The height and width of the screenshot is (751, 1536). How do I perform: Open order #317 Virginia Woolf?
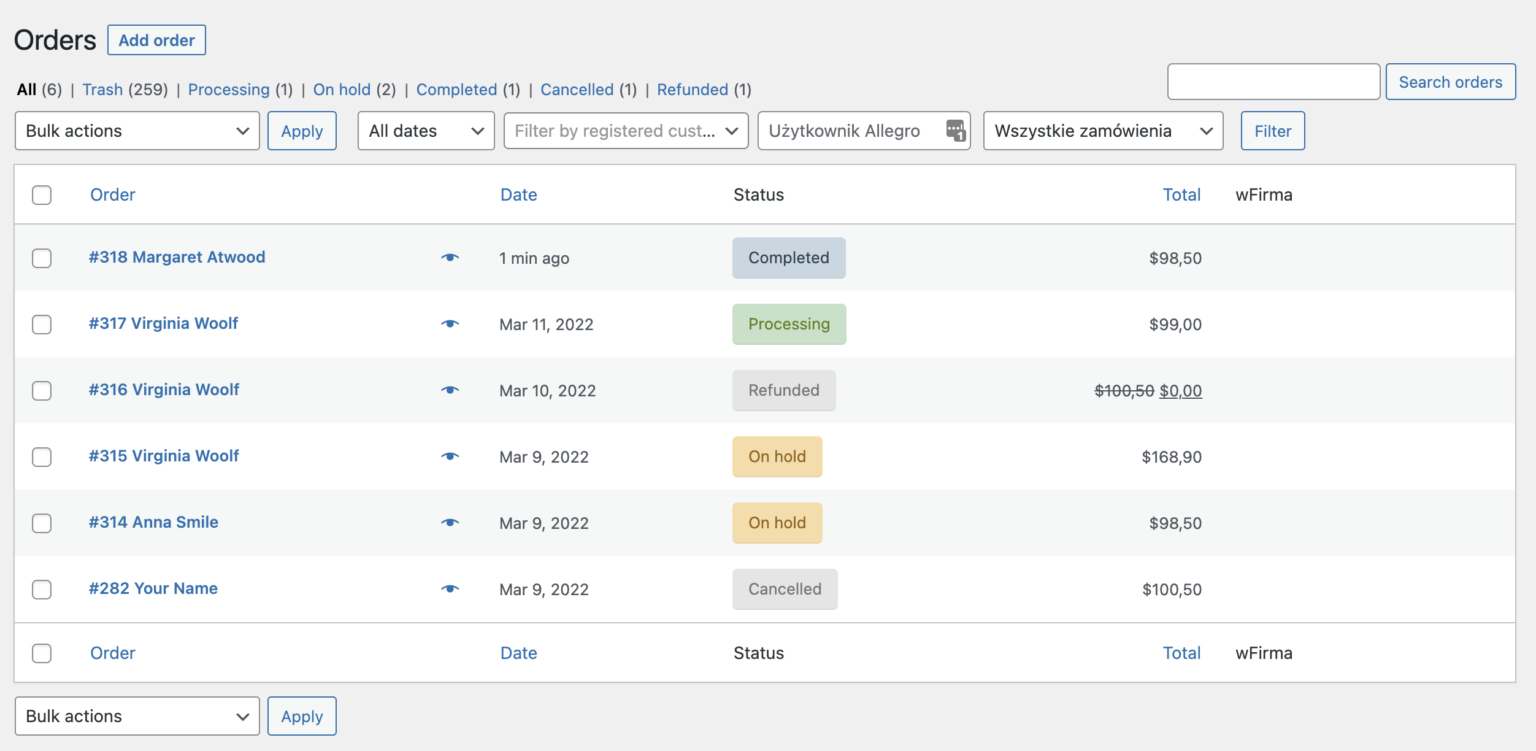click(x=163, y=323)
